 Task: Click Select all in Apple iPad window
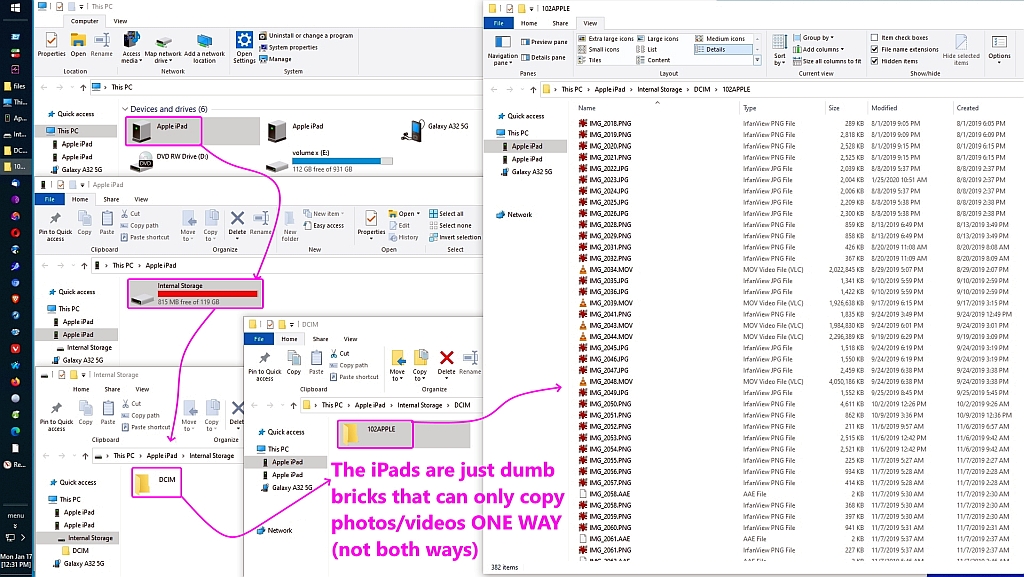[x=447, y=214]
